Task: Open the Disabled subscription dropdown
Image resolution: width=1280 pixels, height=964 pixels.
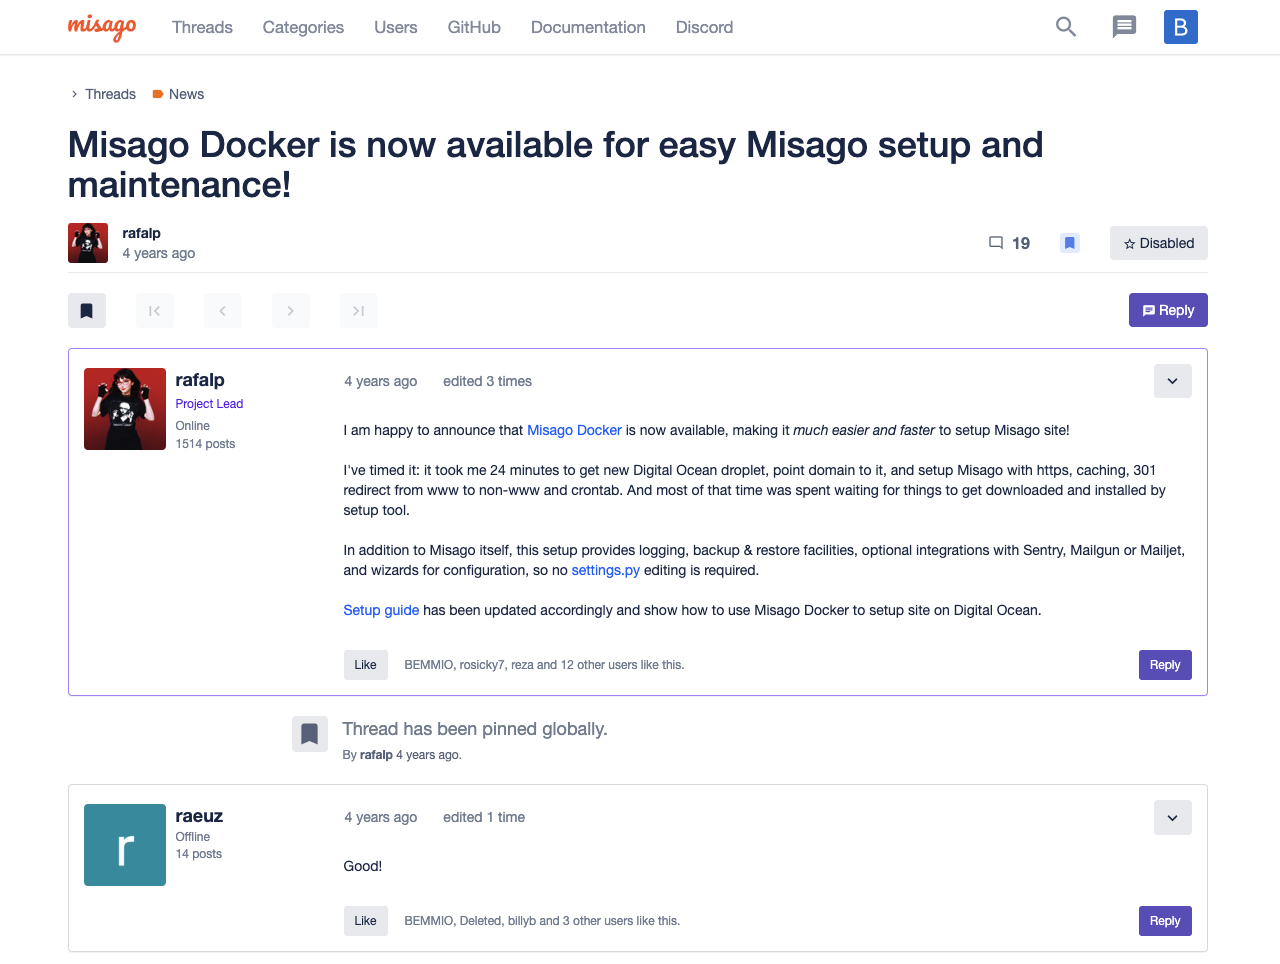Action: coord(1158,243)
